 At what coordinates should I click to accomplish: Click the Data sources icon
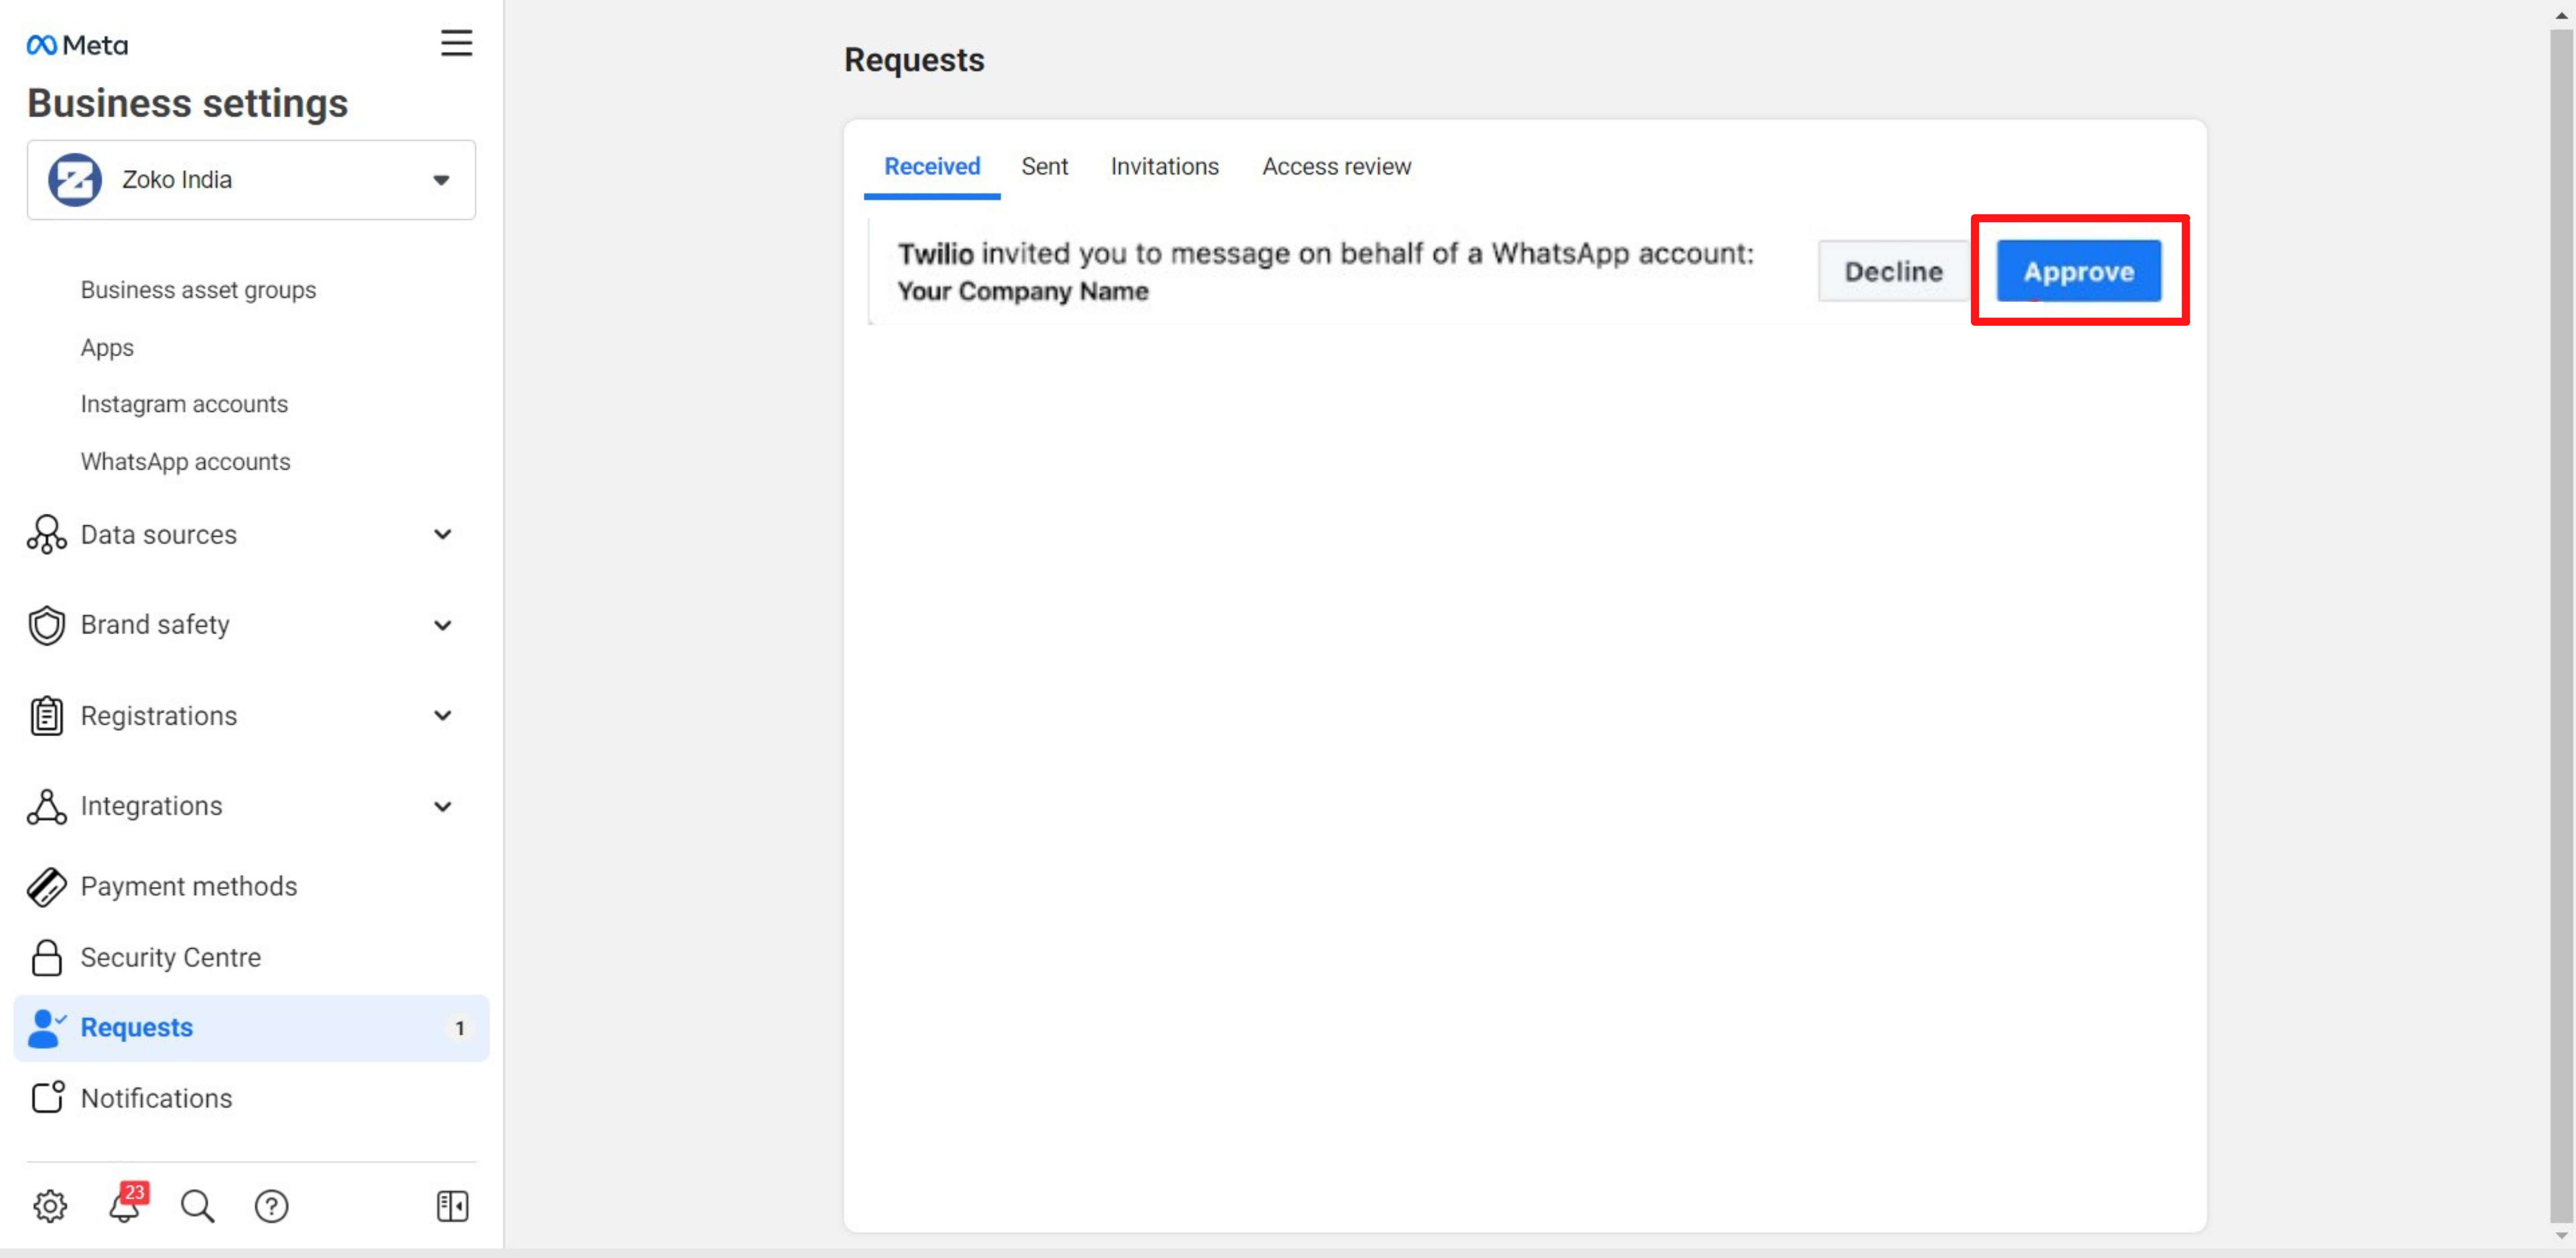pyautogui.click(x=47, y=534)
